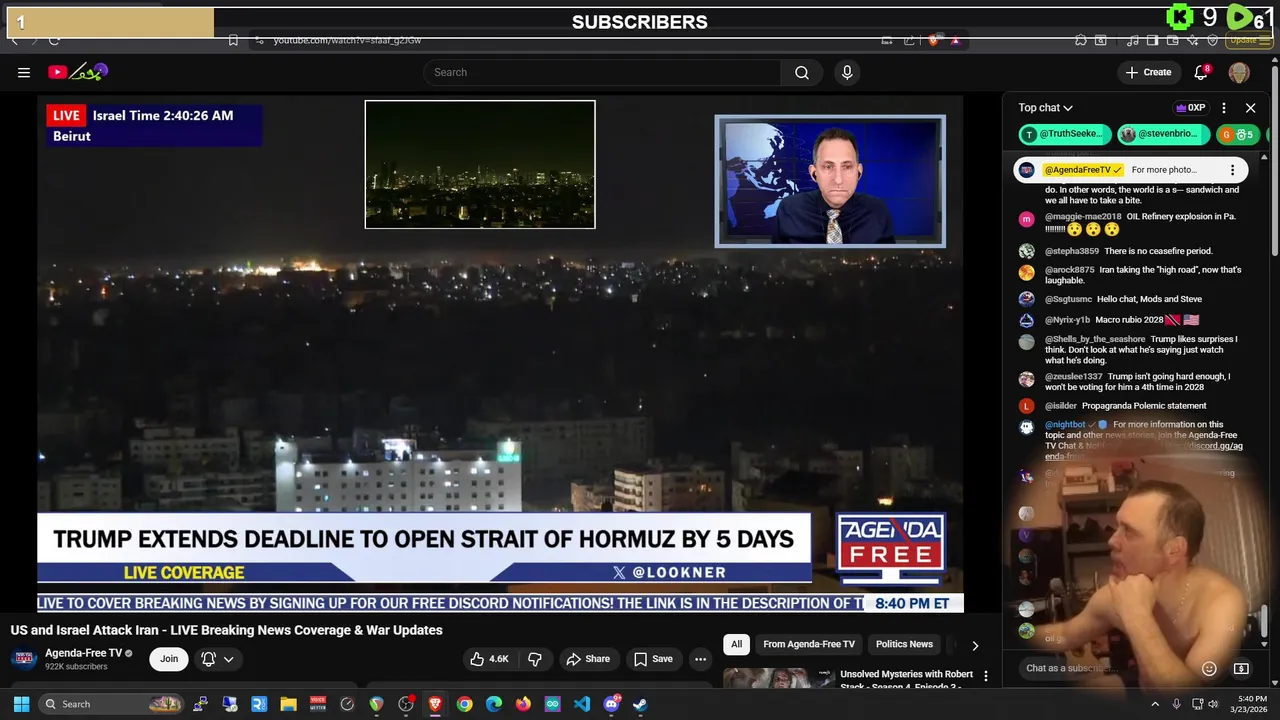
Task: Go to the YouTube home logo
Action: tap(78, 72)
